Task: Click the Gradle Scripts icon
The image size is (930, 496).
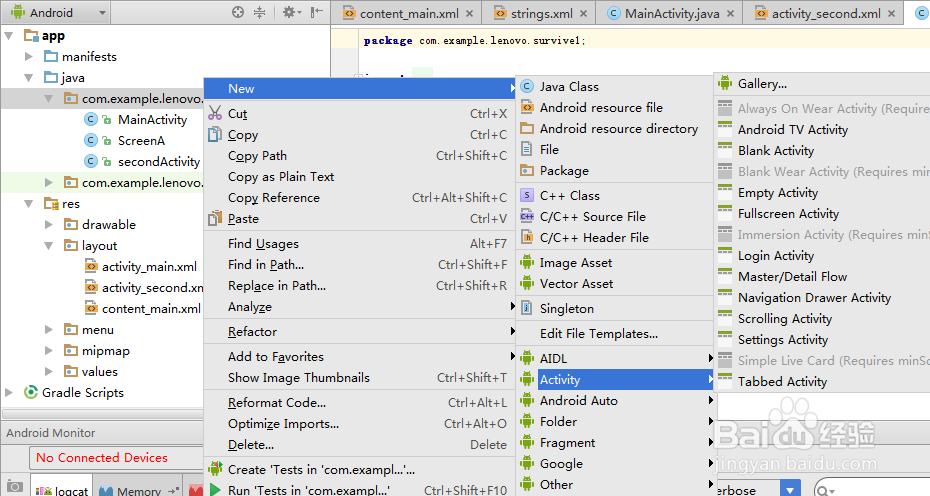Action: pyautogui.click(x=30, y=392)
